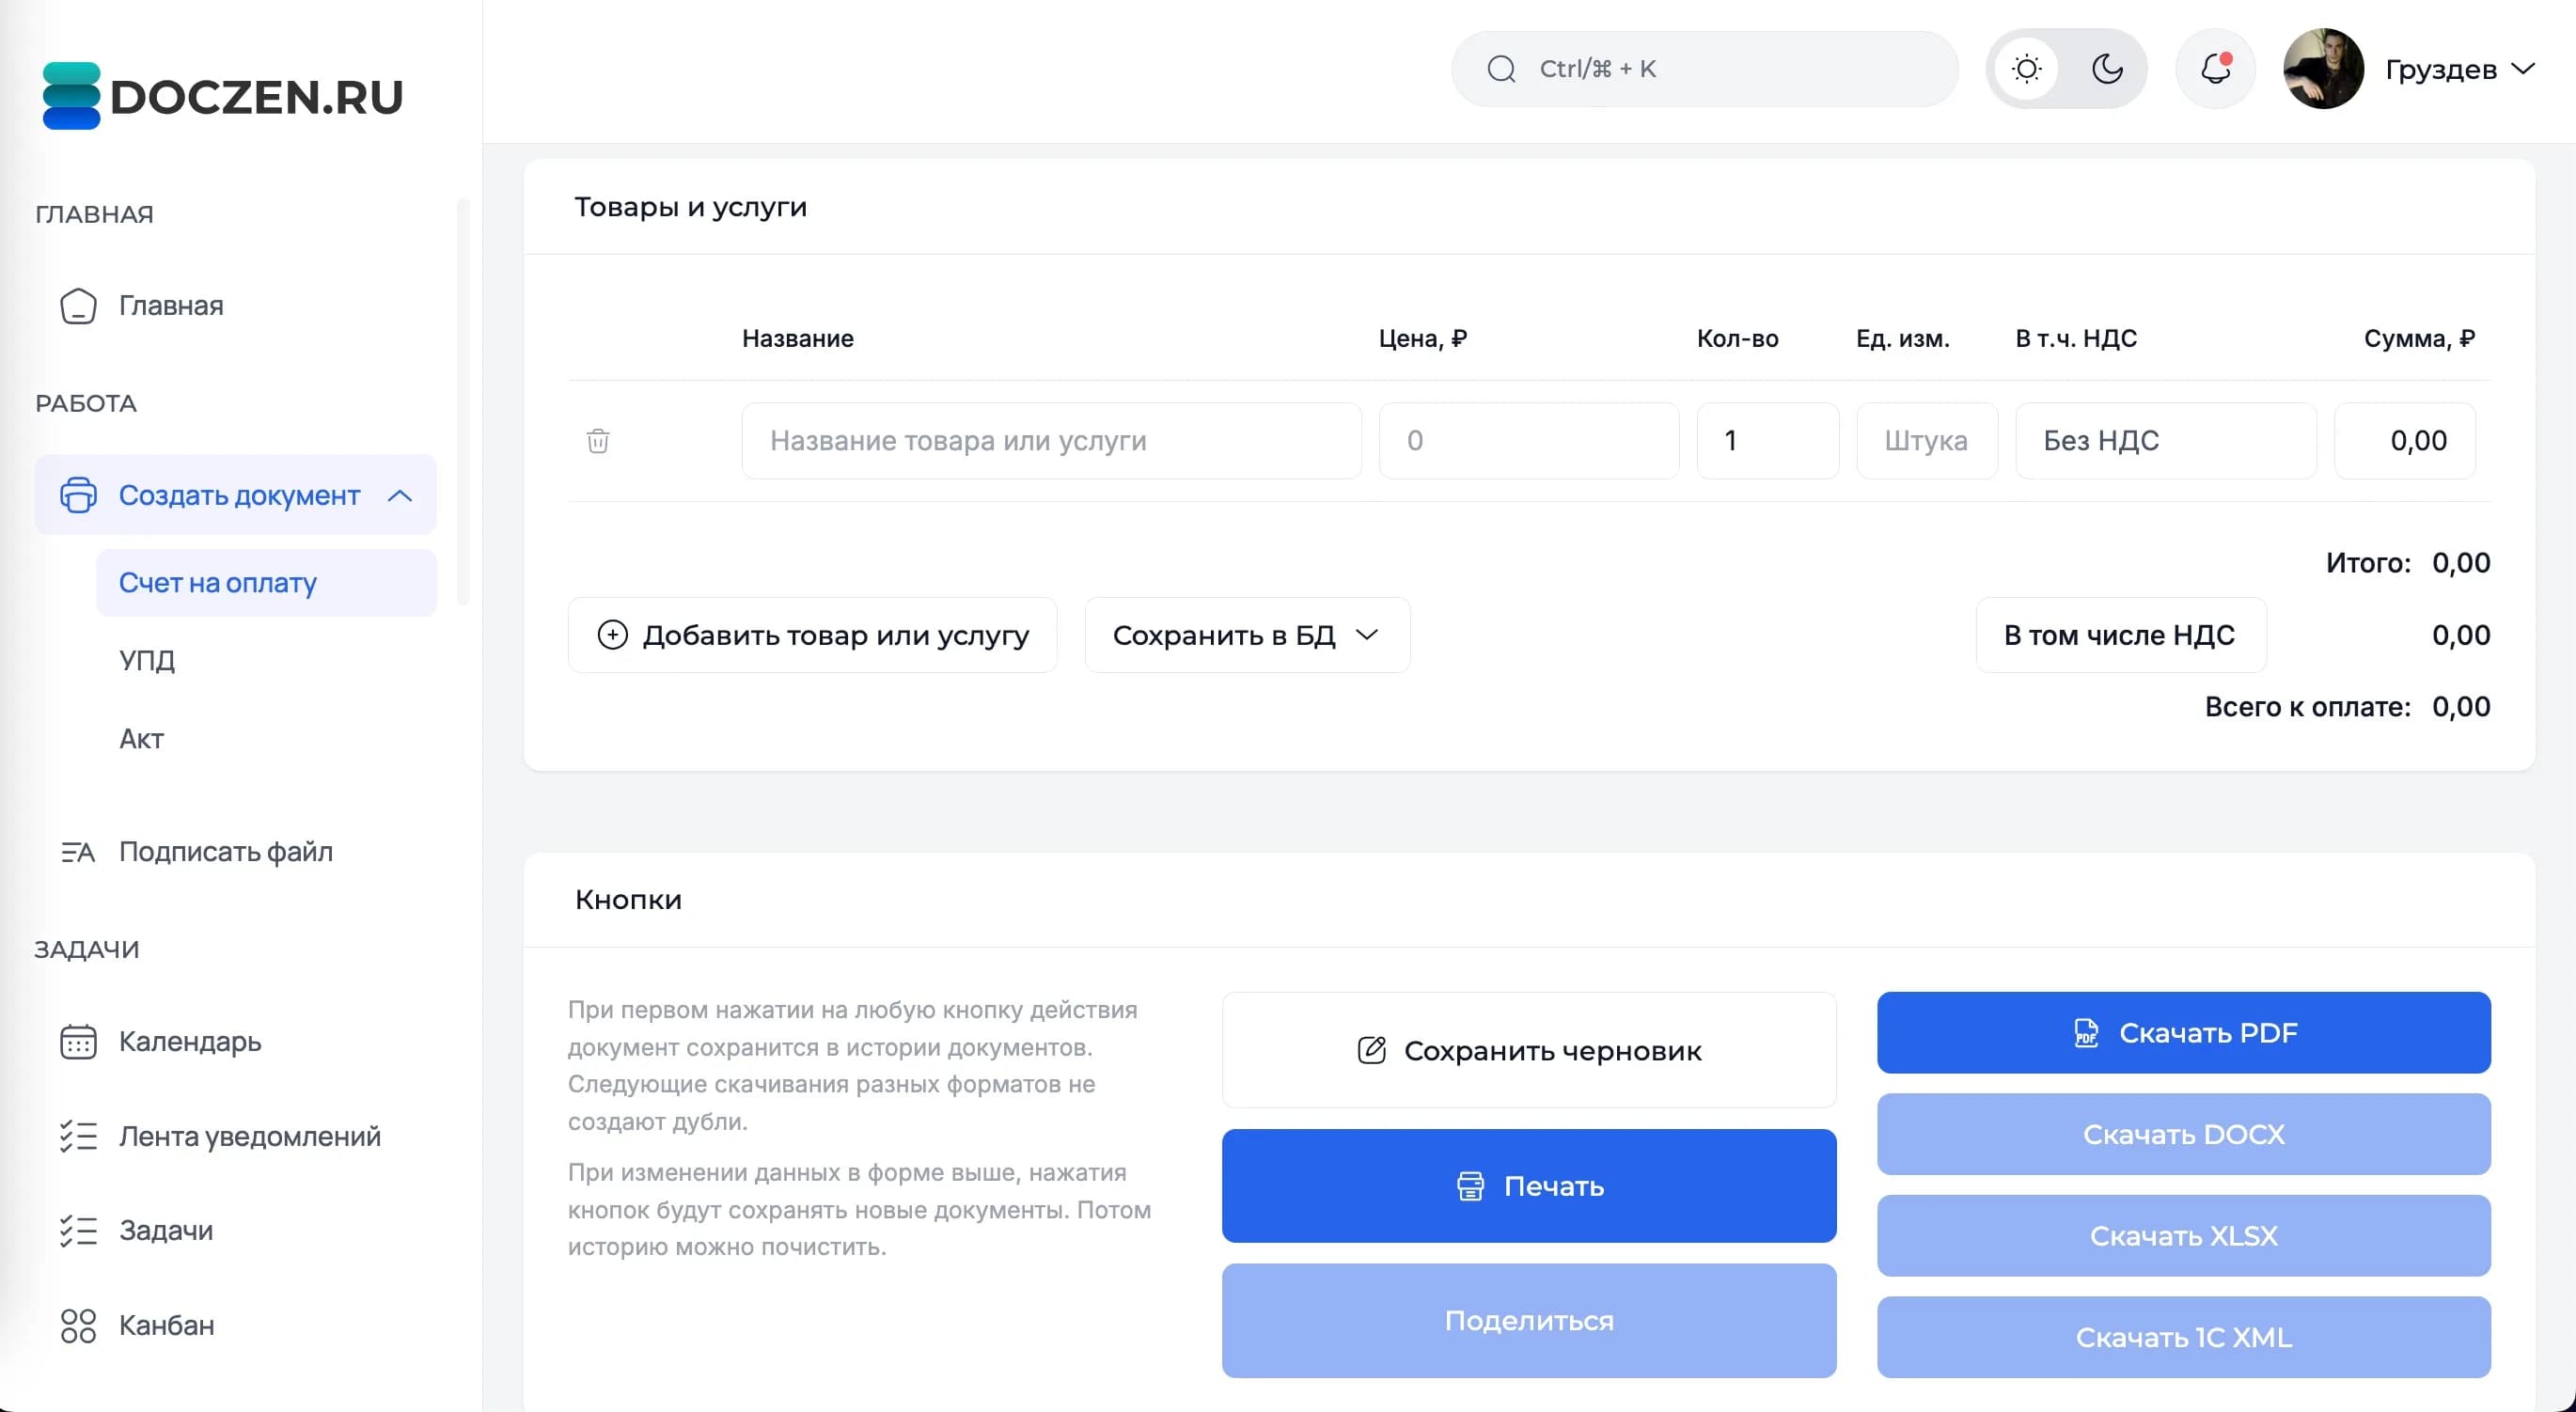Open the Главная home icon
The image size is (2576, 1412).
(x=78, y=305)
